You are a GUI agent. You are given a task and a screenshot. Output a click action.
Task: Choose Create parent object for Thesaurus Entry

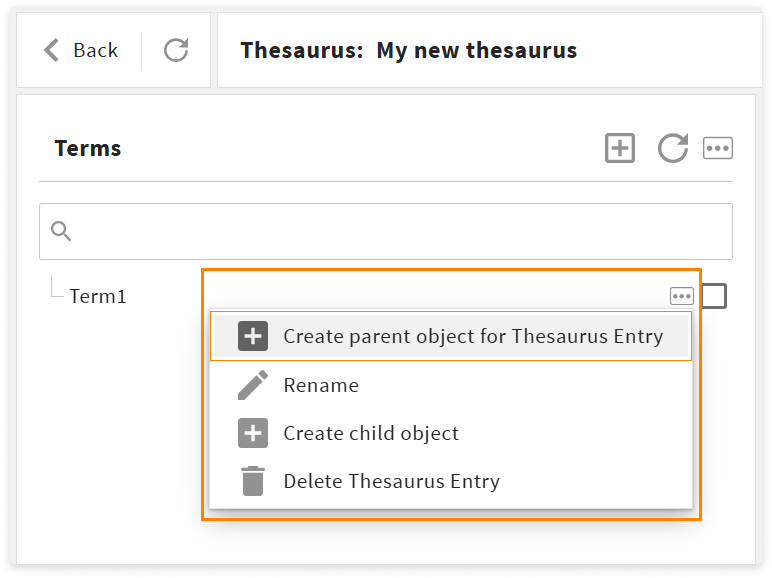tap(451, 336)
